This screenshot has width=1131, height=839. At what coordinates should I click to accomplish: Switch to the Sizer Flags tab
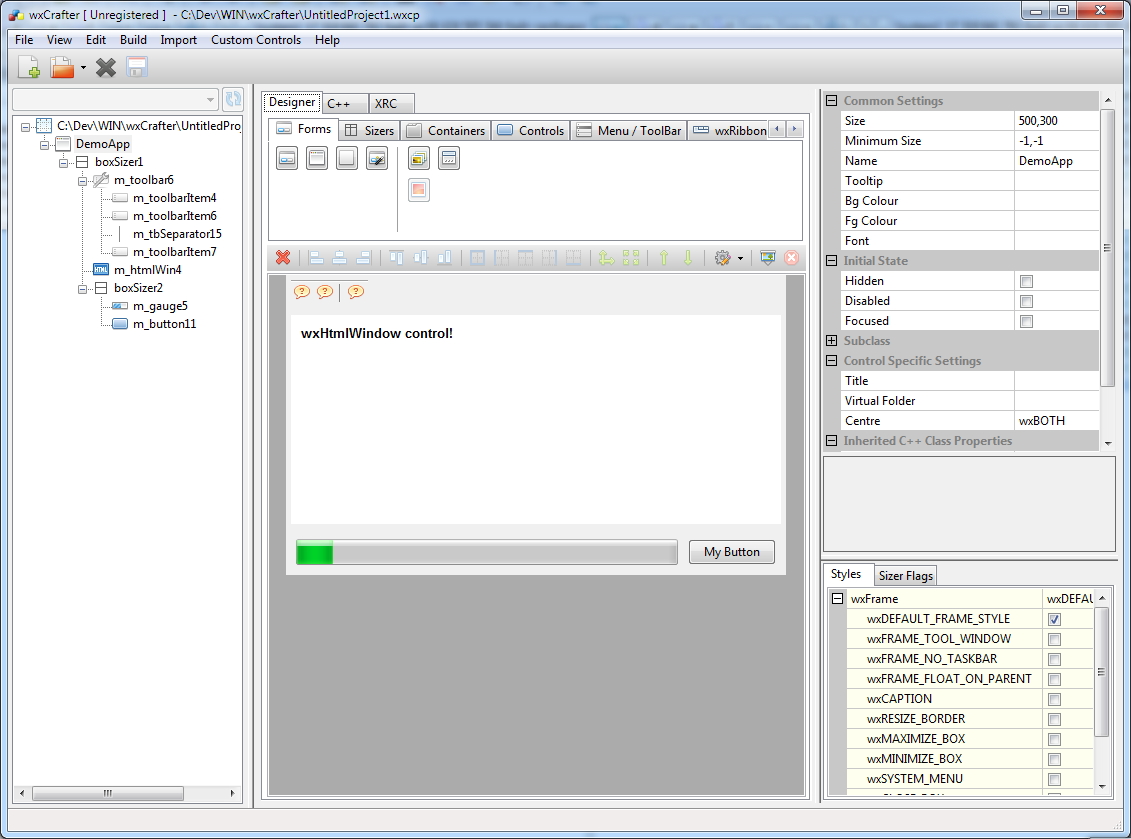pyautogui.click(x=905, y=576)
